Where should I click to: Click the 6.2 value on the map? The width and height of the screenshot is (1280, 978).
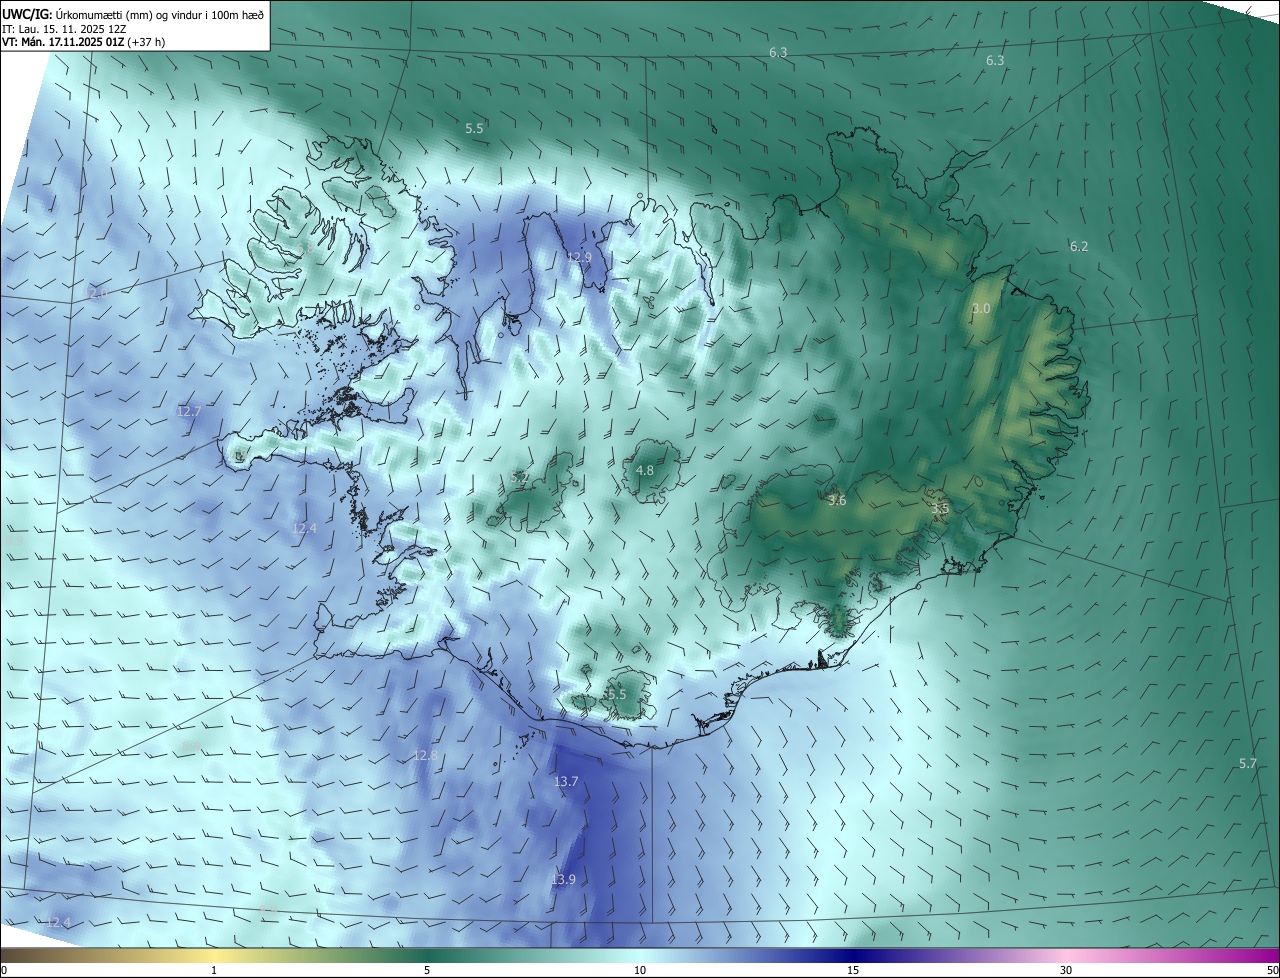(1079, 246)
